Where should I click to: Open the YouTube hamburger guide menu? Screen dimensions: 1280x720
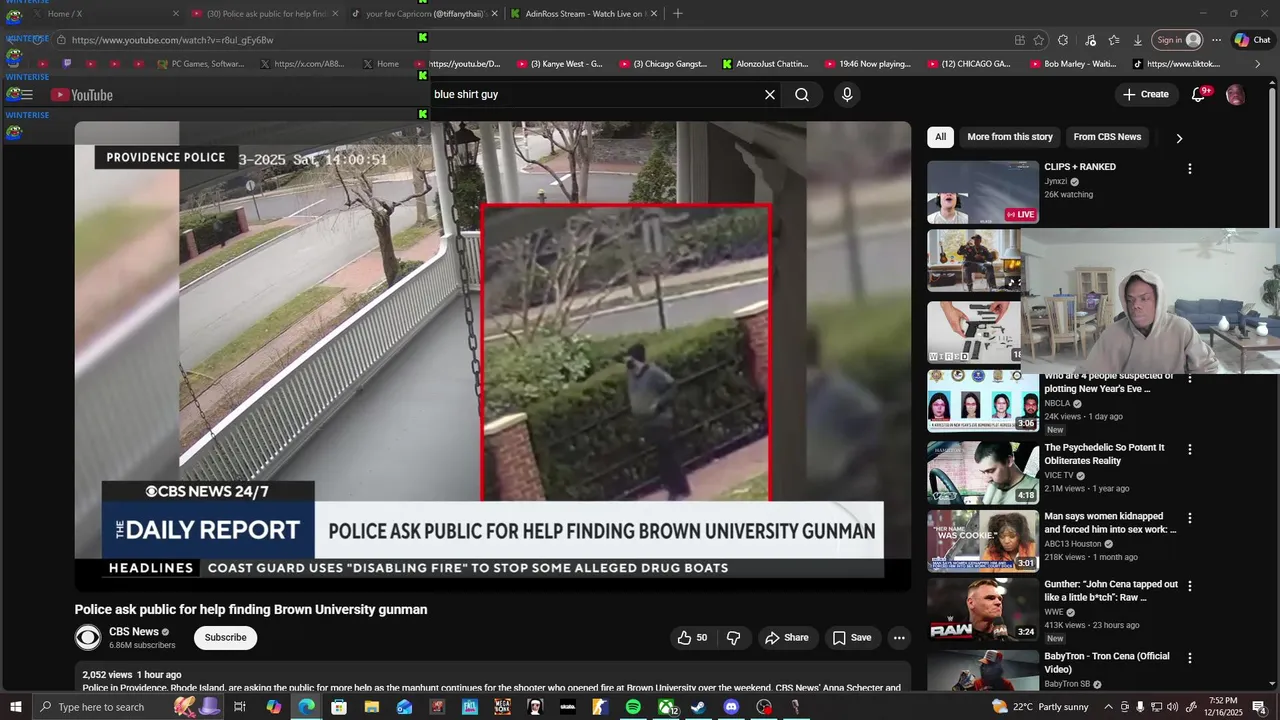(26, 95)
